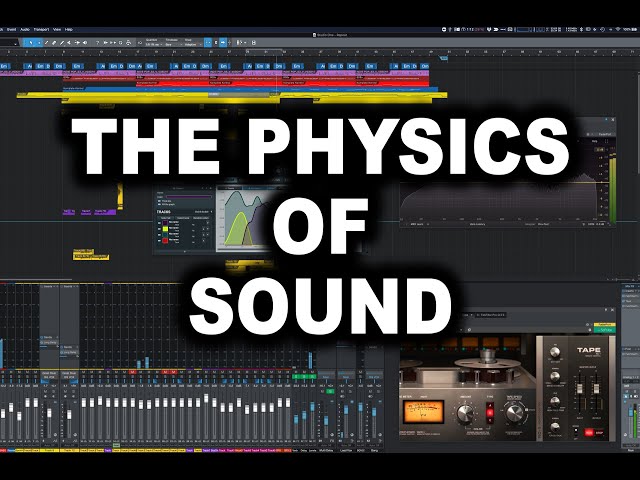Select the Eraser tool in toolbar
This screenshot has width=640, height=480.
click(54, 42)
